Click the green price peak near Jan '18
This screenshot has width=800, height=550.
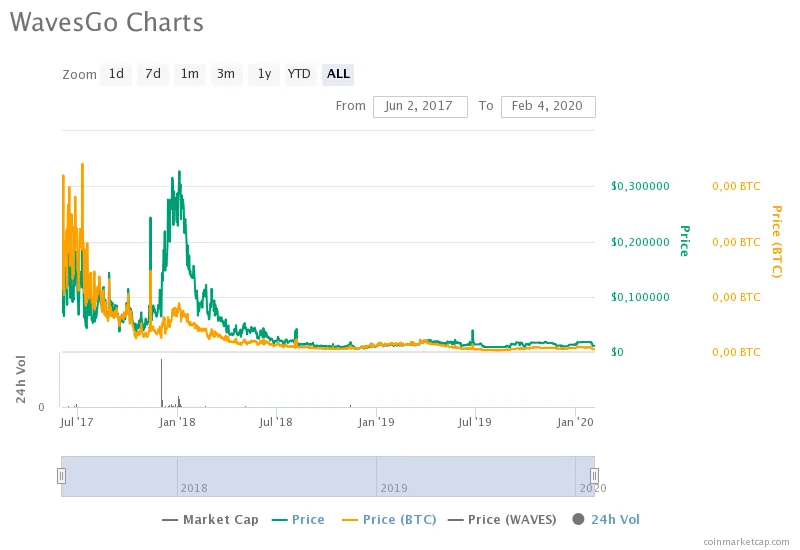179,172
